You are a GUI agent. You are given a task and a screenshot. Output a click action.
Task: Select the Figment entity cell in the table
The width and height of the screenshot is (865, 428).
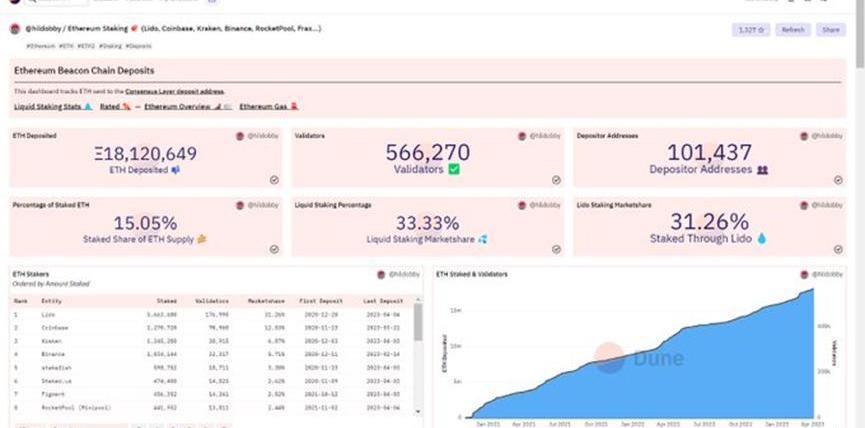click(53, 394)
